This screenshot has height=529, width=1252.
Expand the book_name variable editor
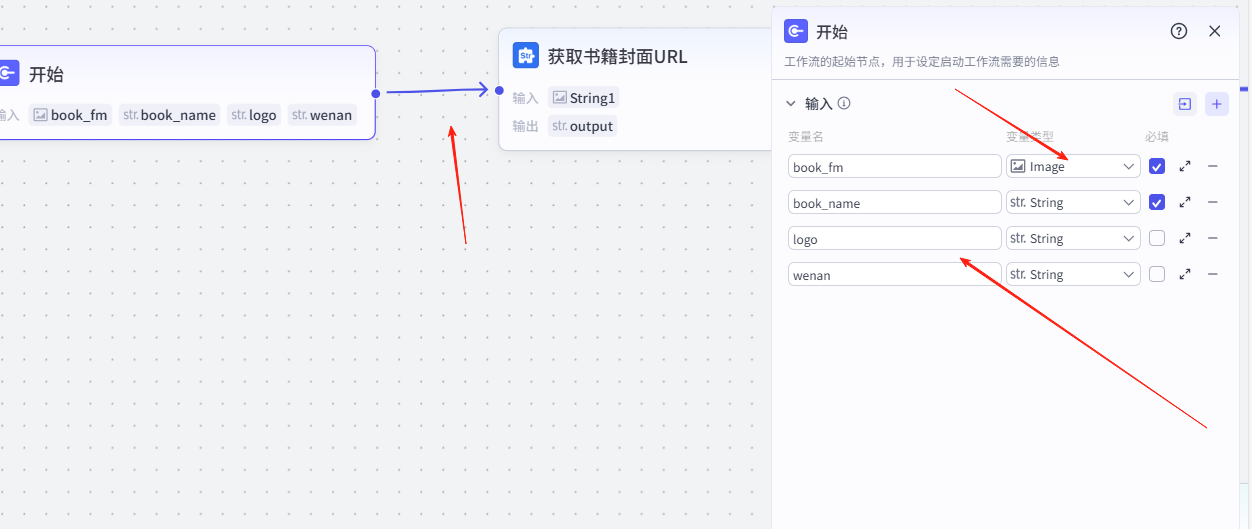click(1185, 202)
